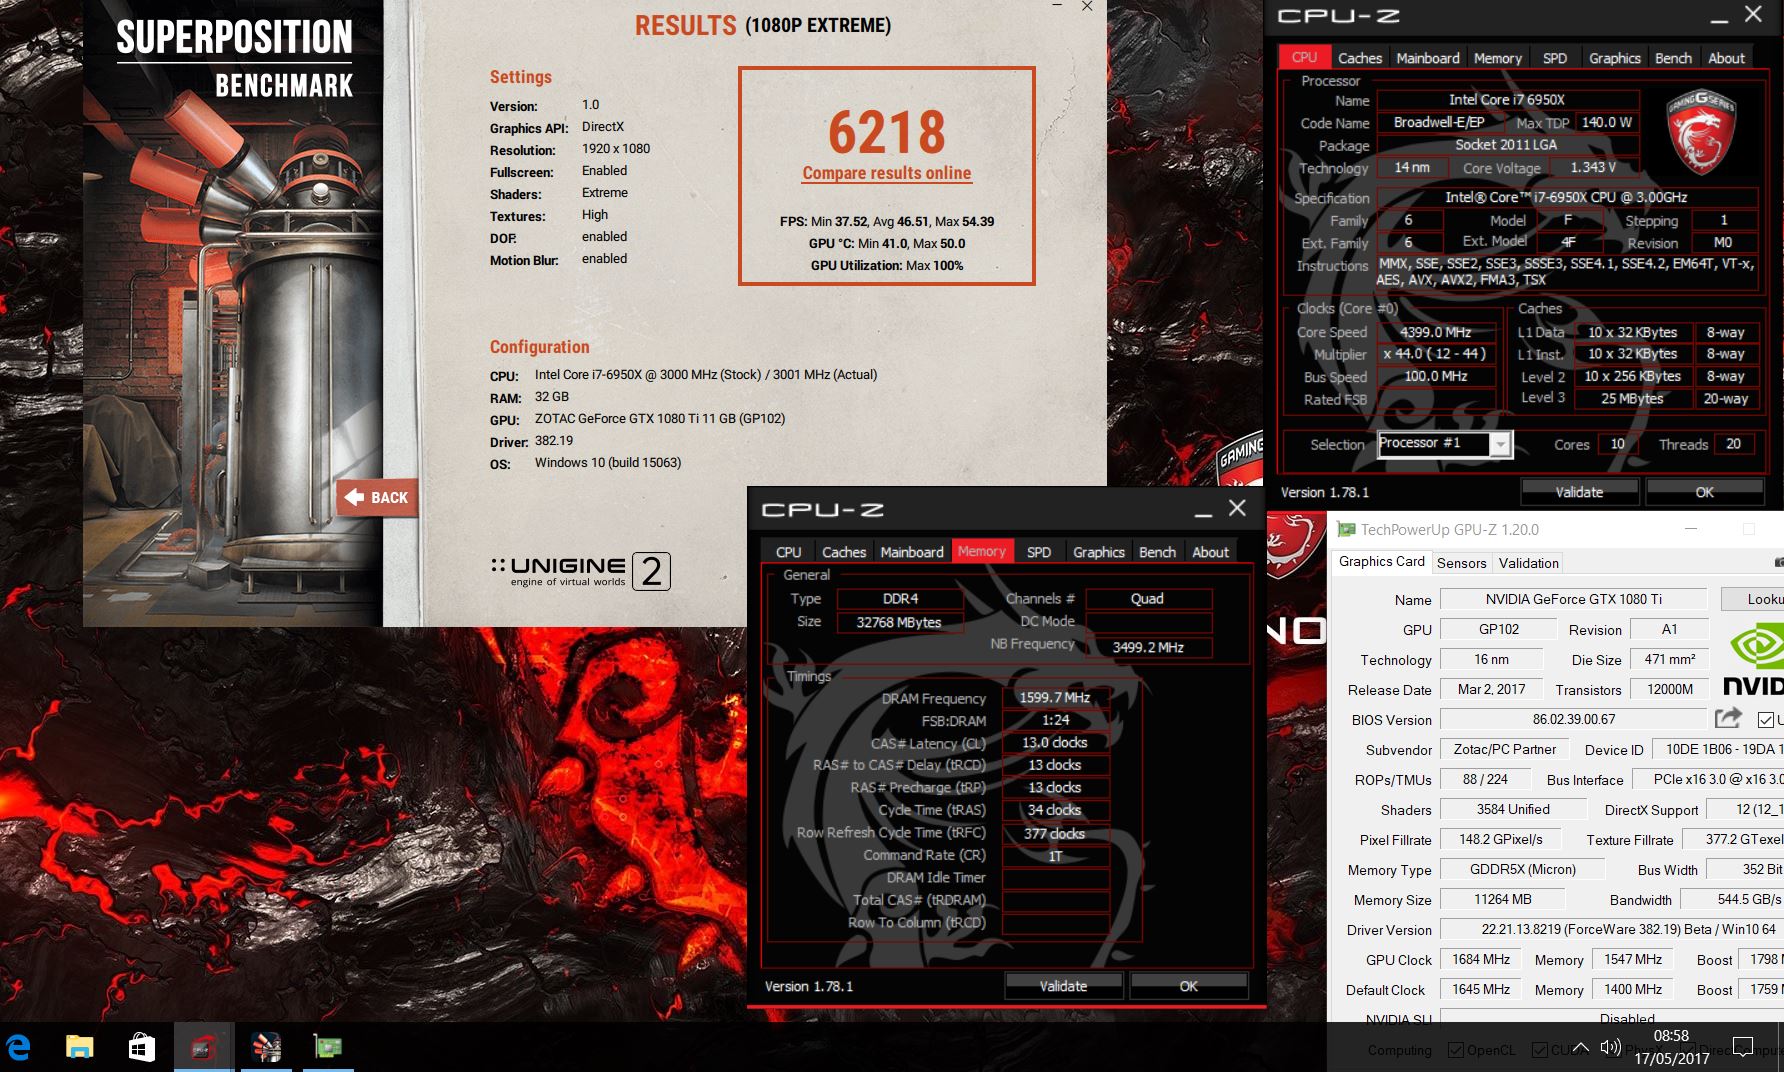Show hidden system tray icons

point(1580,1047)
